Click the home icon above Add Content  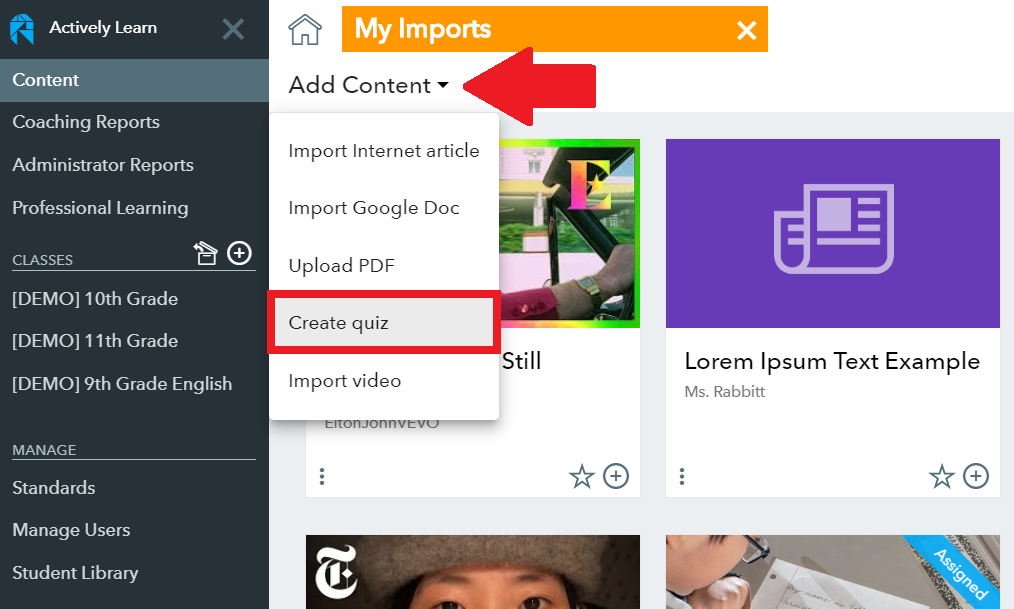point(305,29)
